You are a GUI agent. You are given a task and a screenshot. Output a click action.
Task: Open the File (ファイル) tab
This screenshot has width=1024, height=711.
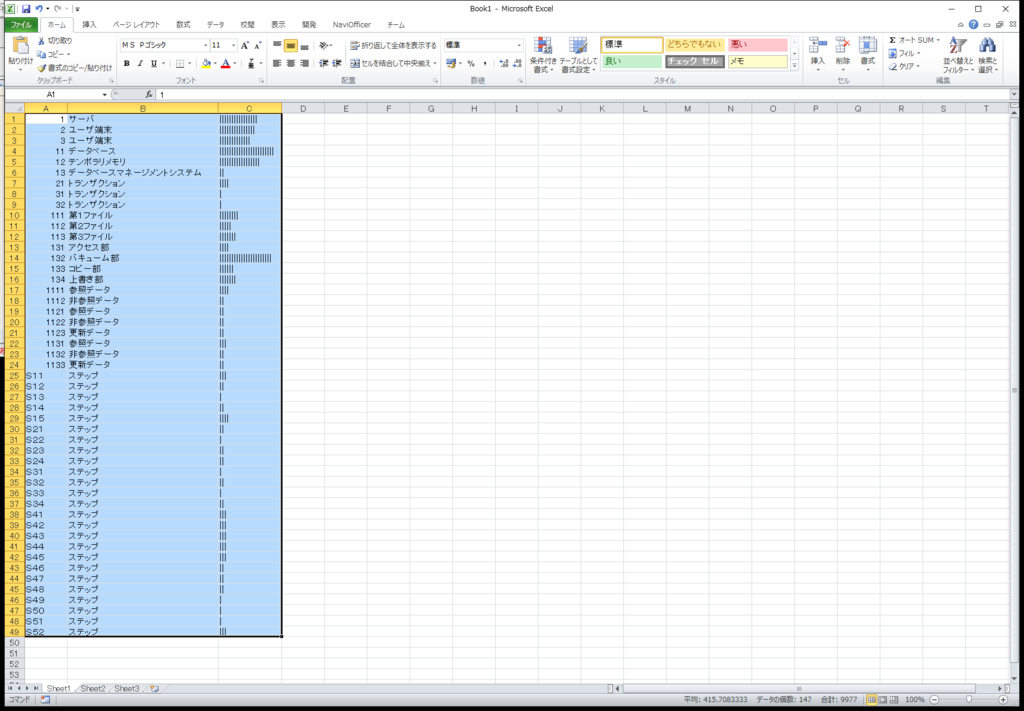[x=21, y=25]
